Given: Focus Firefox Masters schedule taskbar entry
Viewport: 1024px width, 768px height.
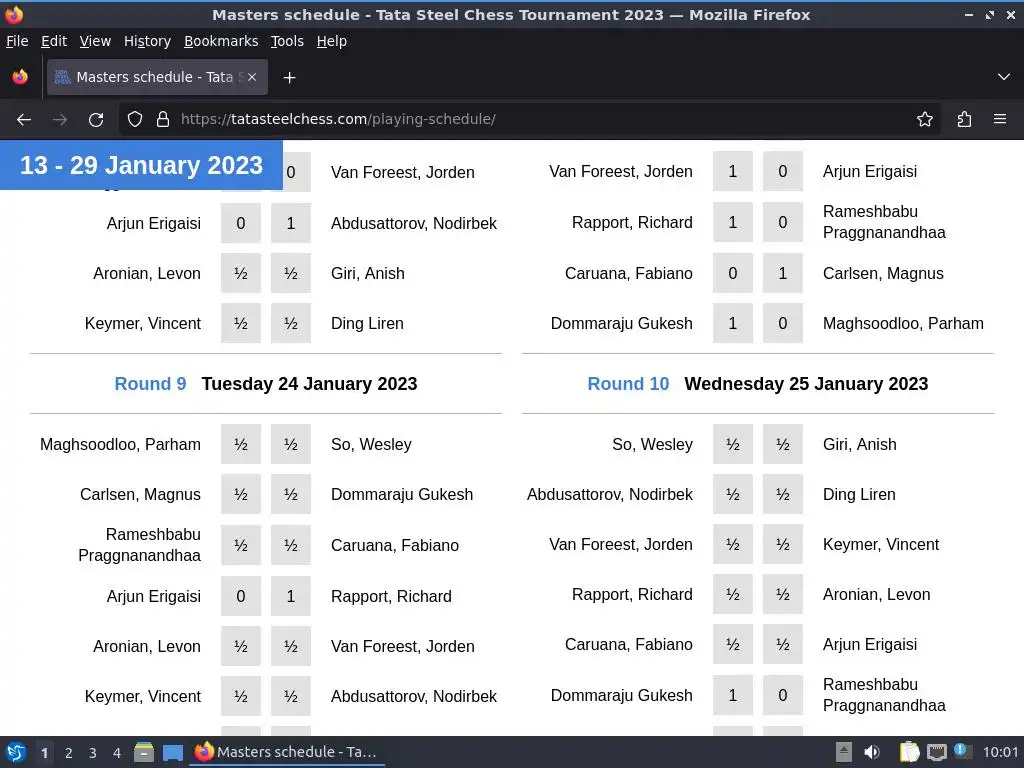Looking at the screenshot, I should pyautogui.click(x=287, y=752).
